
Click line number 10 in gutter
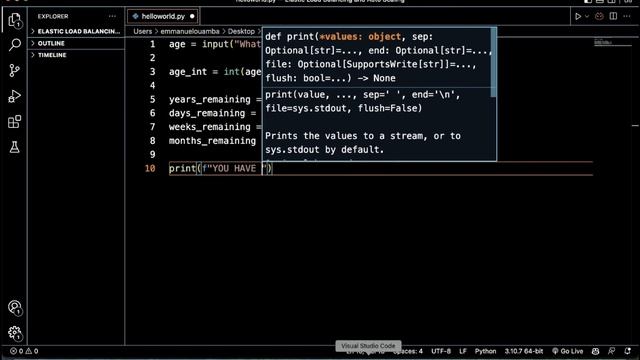[150, 168]
